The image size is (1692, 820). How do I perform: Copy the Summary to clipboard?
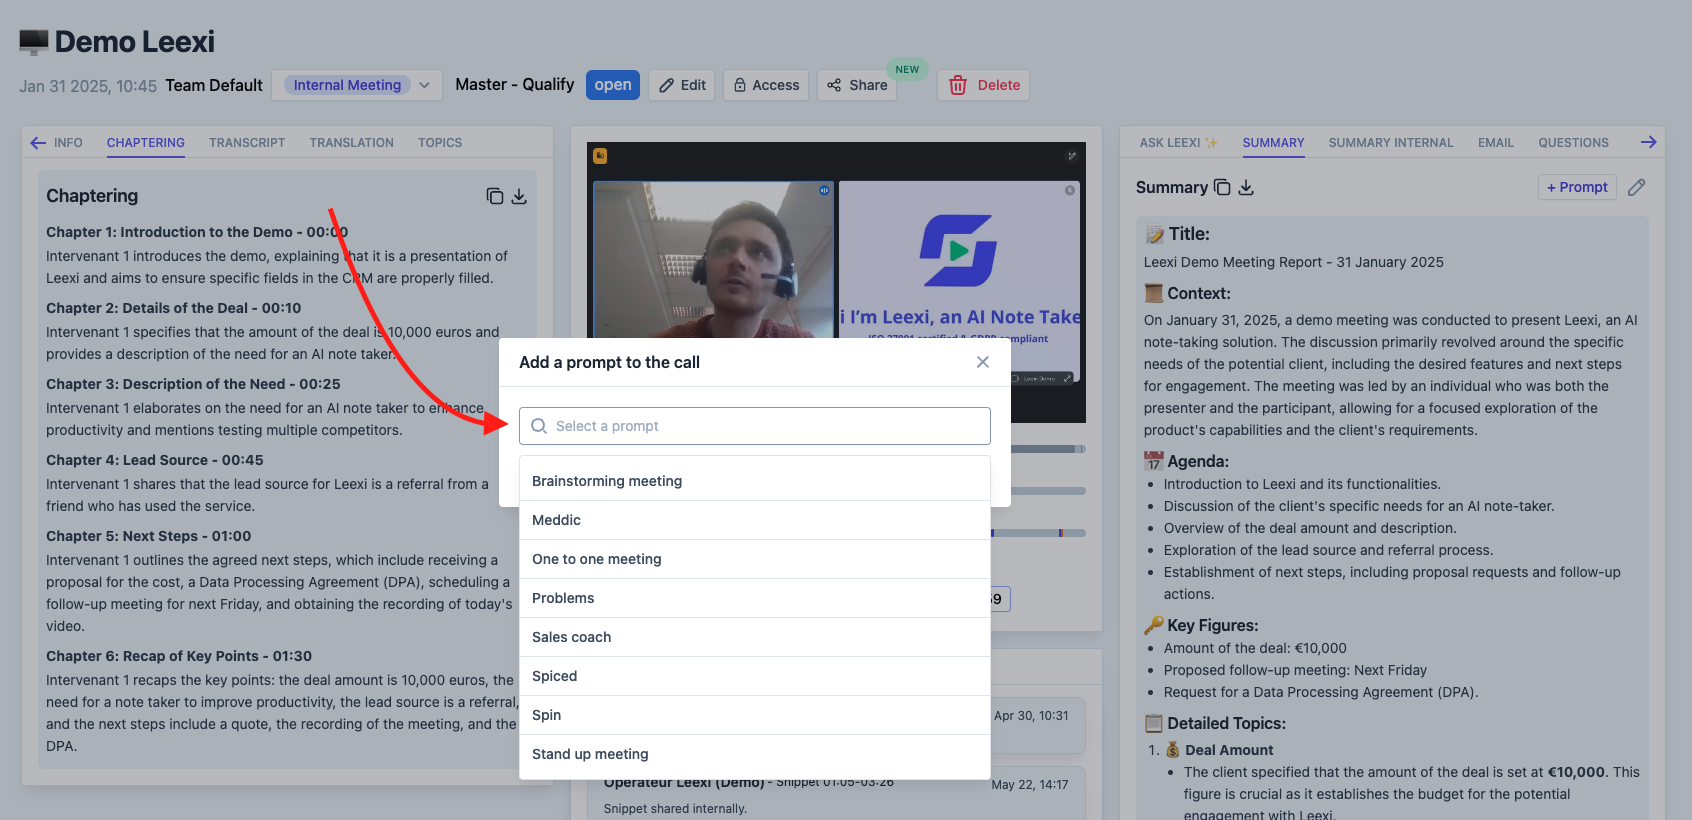tap(1222, 187)
